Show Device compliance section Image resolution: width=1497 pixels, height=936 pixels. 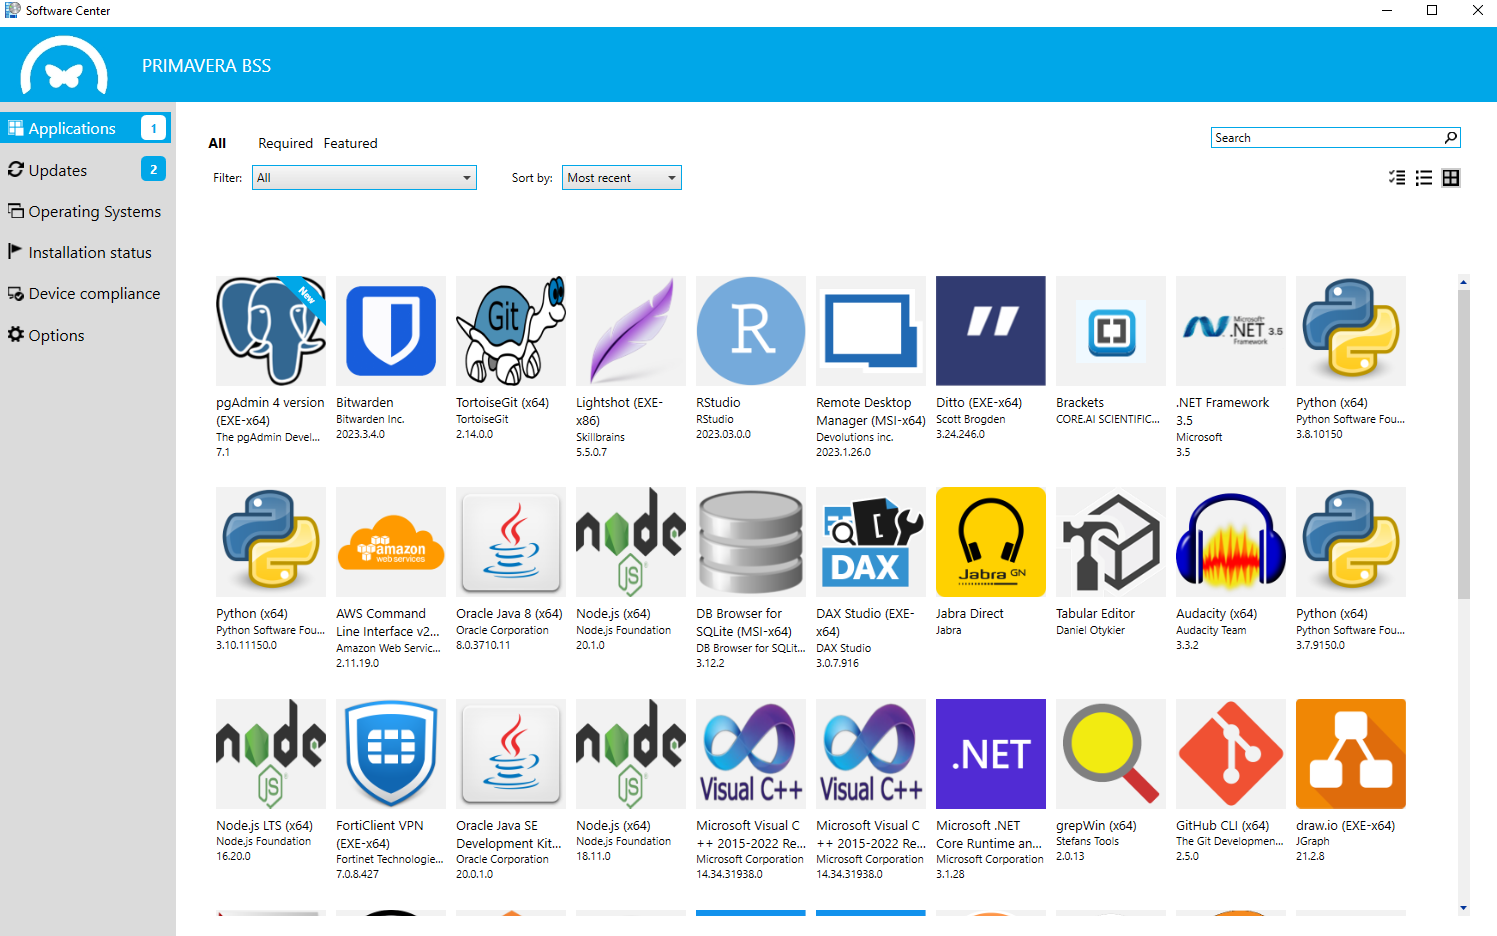click(86, 293)
